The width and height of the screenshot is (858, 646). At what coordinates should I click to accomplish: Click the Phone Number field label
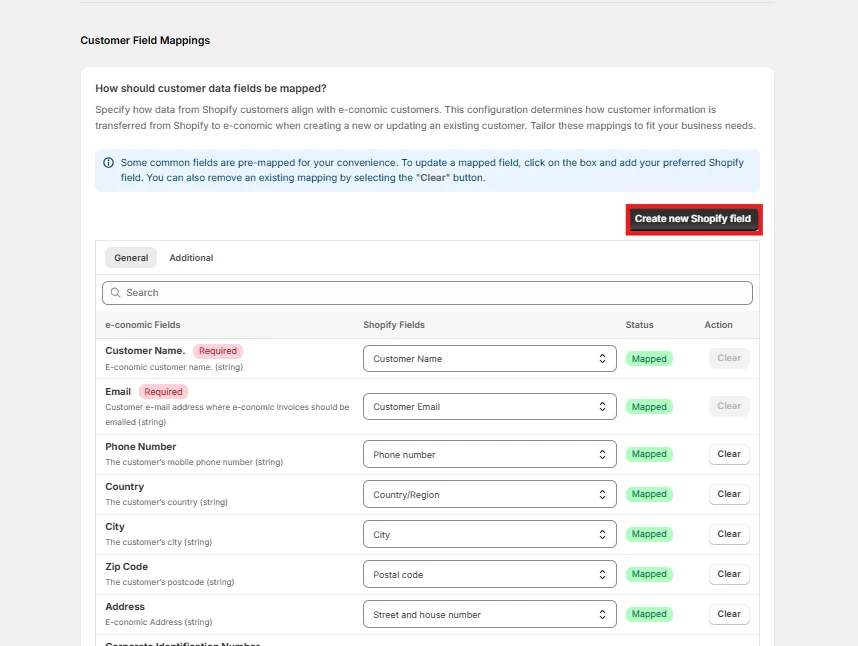pyautogui.click(x=141, y=447)
